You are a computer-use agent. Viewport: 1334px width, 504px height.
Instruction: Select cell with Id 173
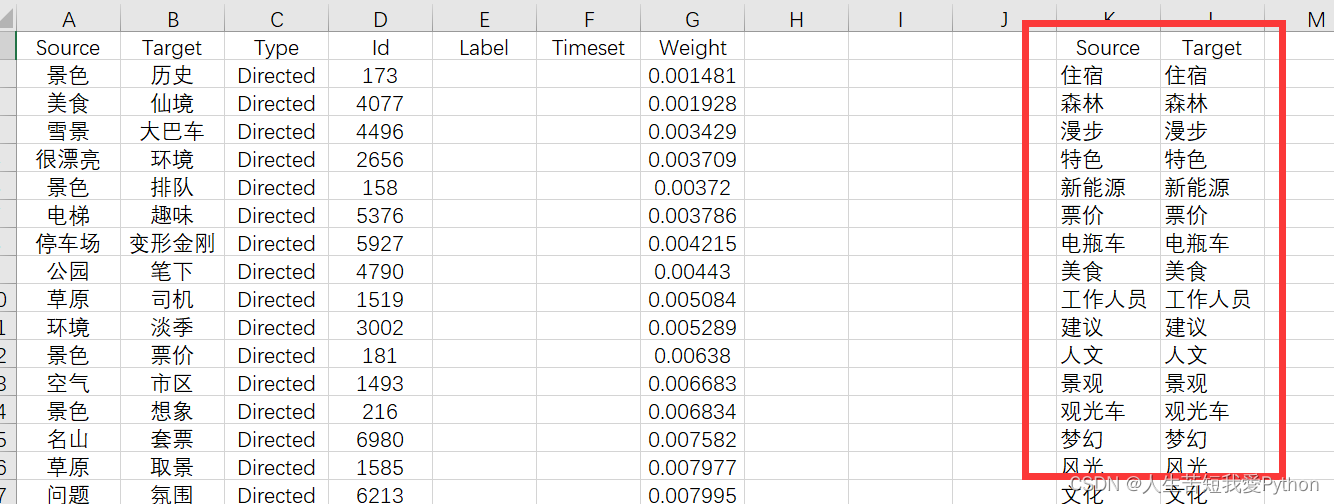pos(380,75)
